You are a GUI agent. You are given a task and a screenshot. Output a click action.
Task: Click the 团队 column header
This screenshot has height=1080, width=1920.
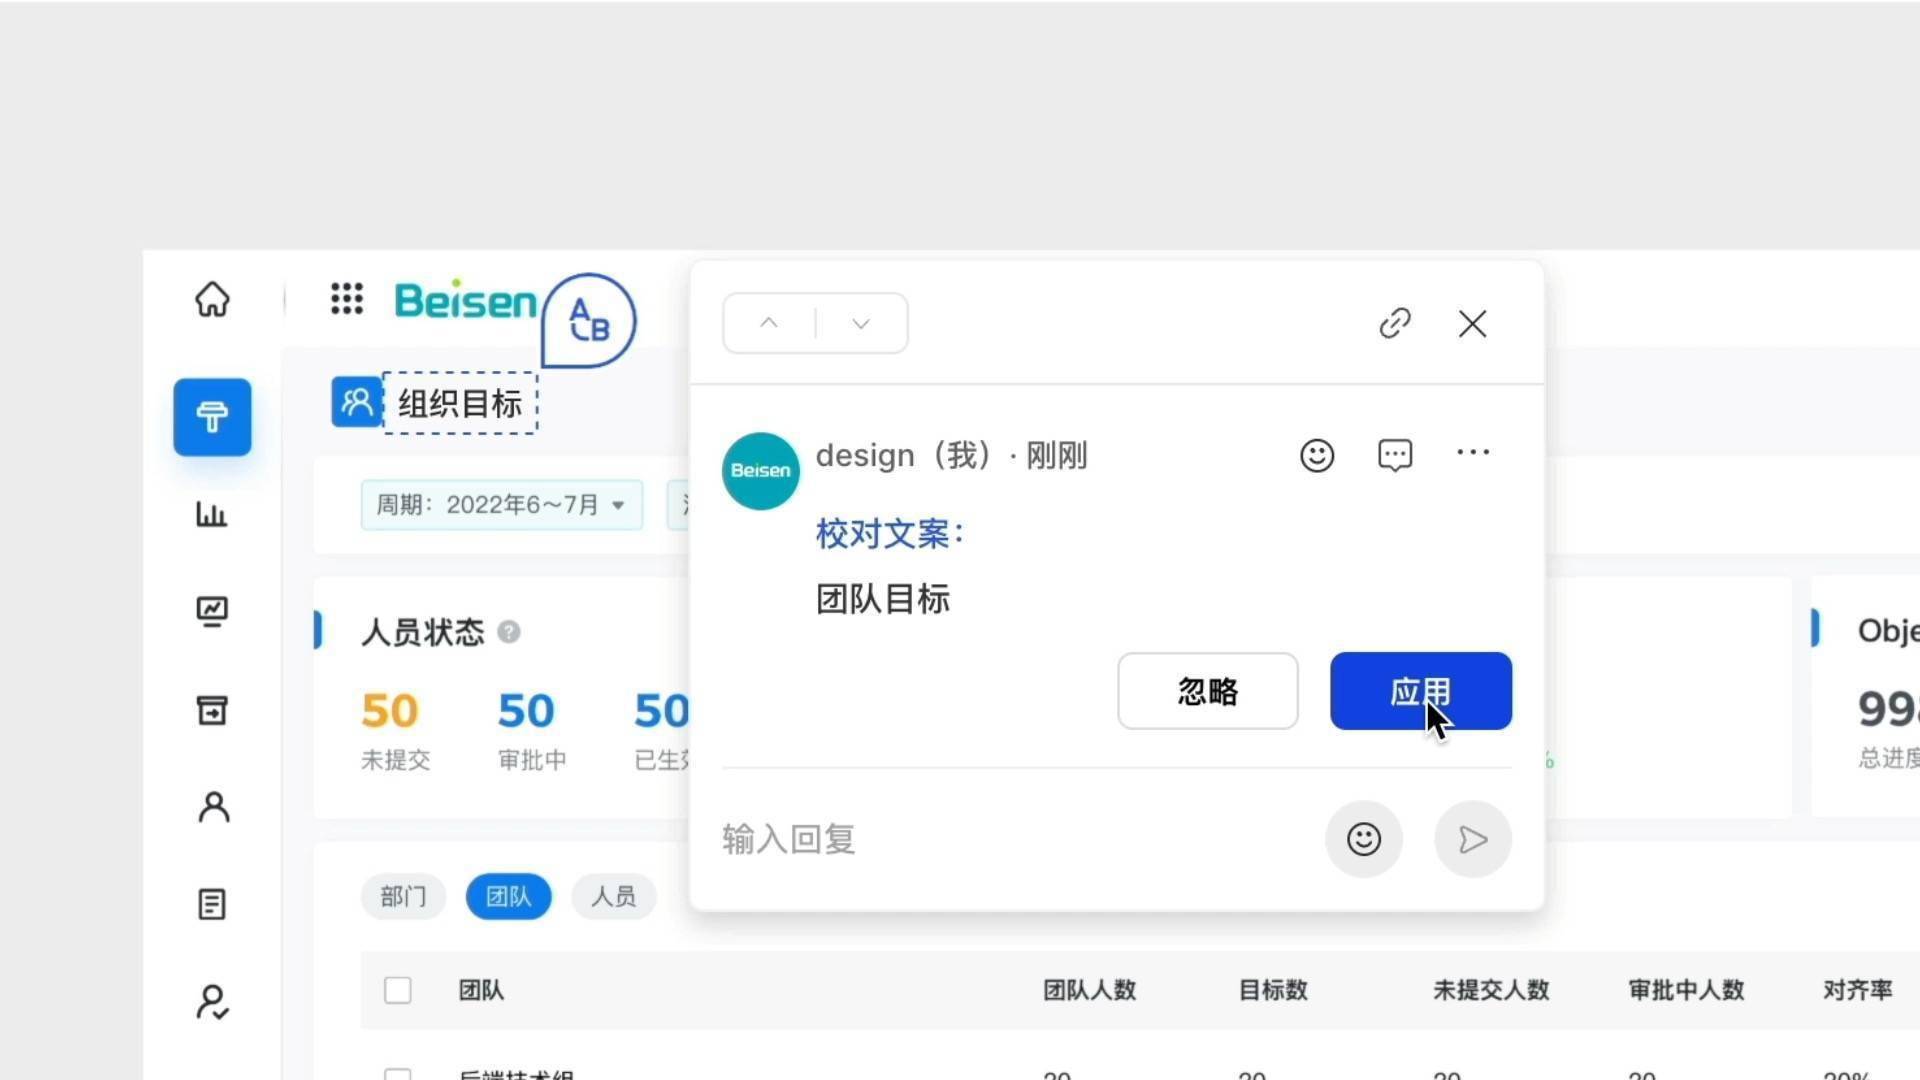click(x=481, y=990)
